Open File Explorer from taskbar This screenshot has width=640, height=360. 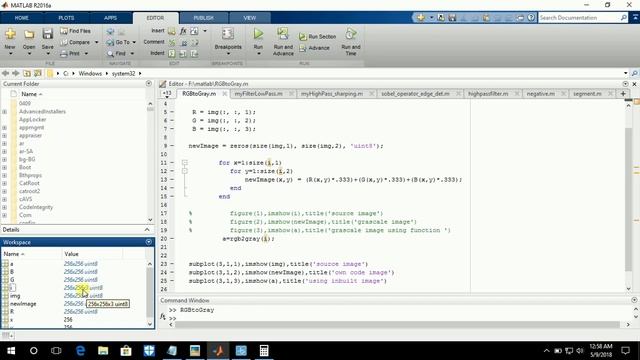coord(103,351)
